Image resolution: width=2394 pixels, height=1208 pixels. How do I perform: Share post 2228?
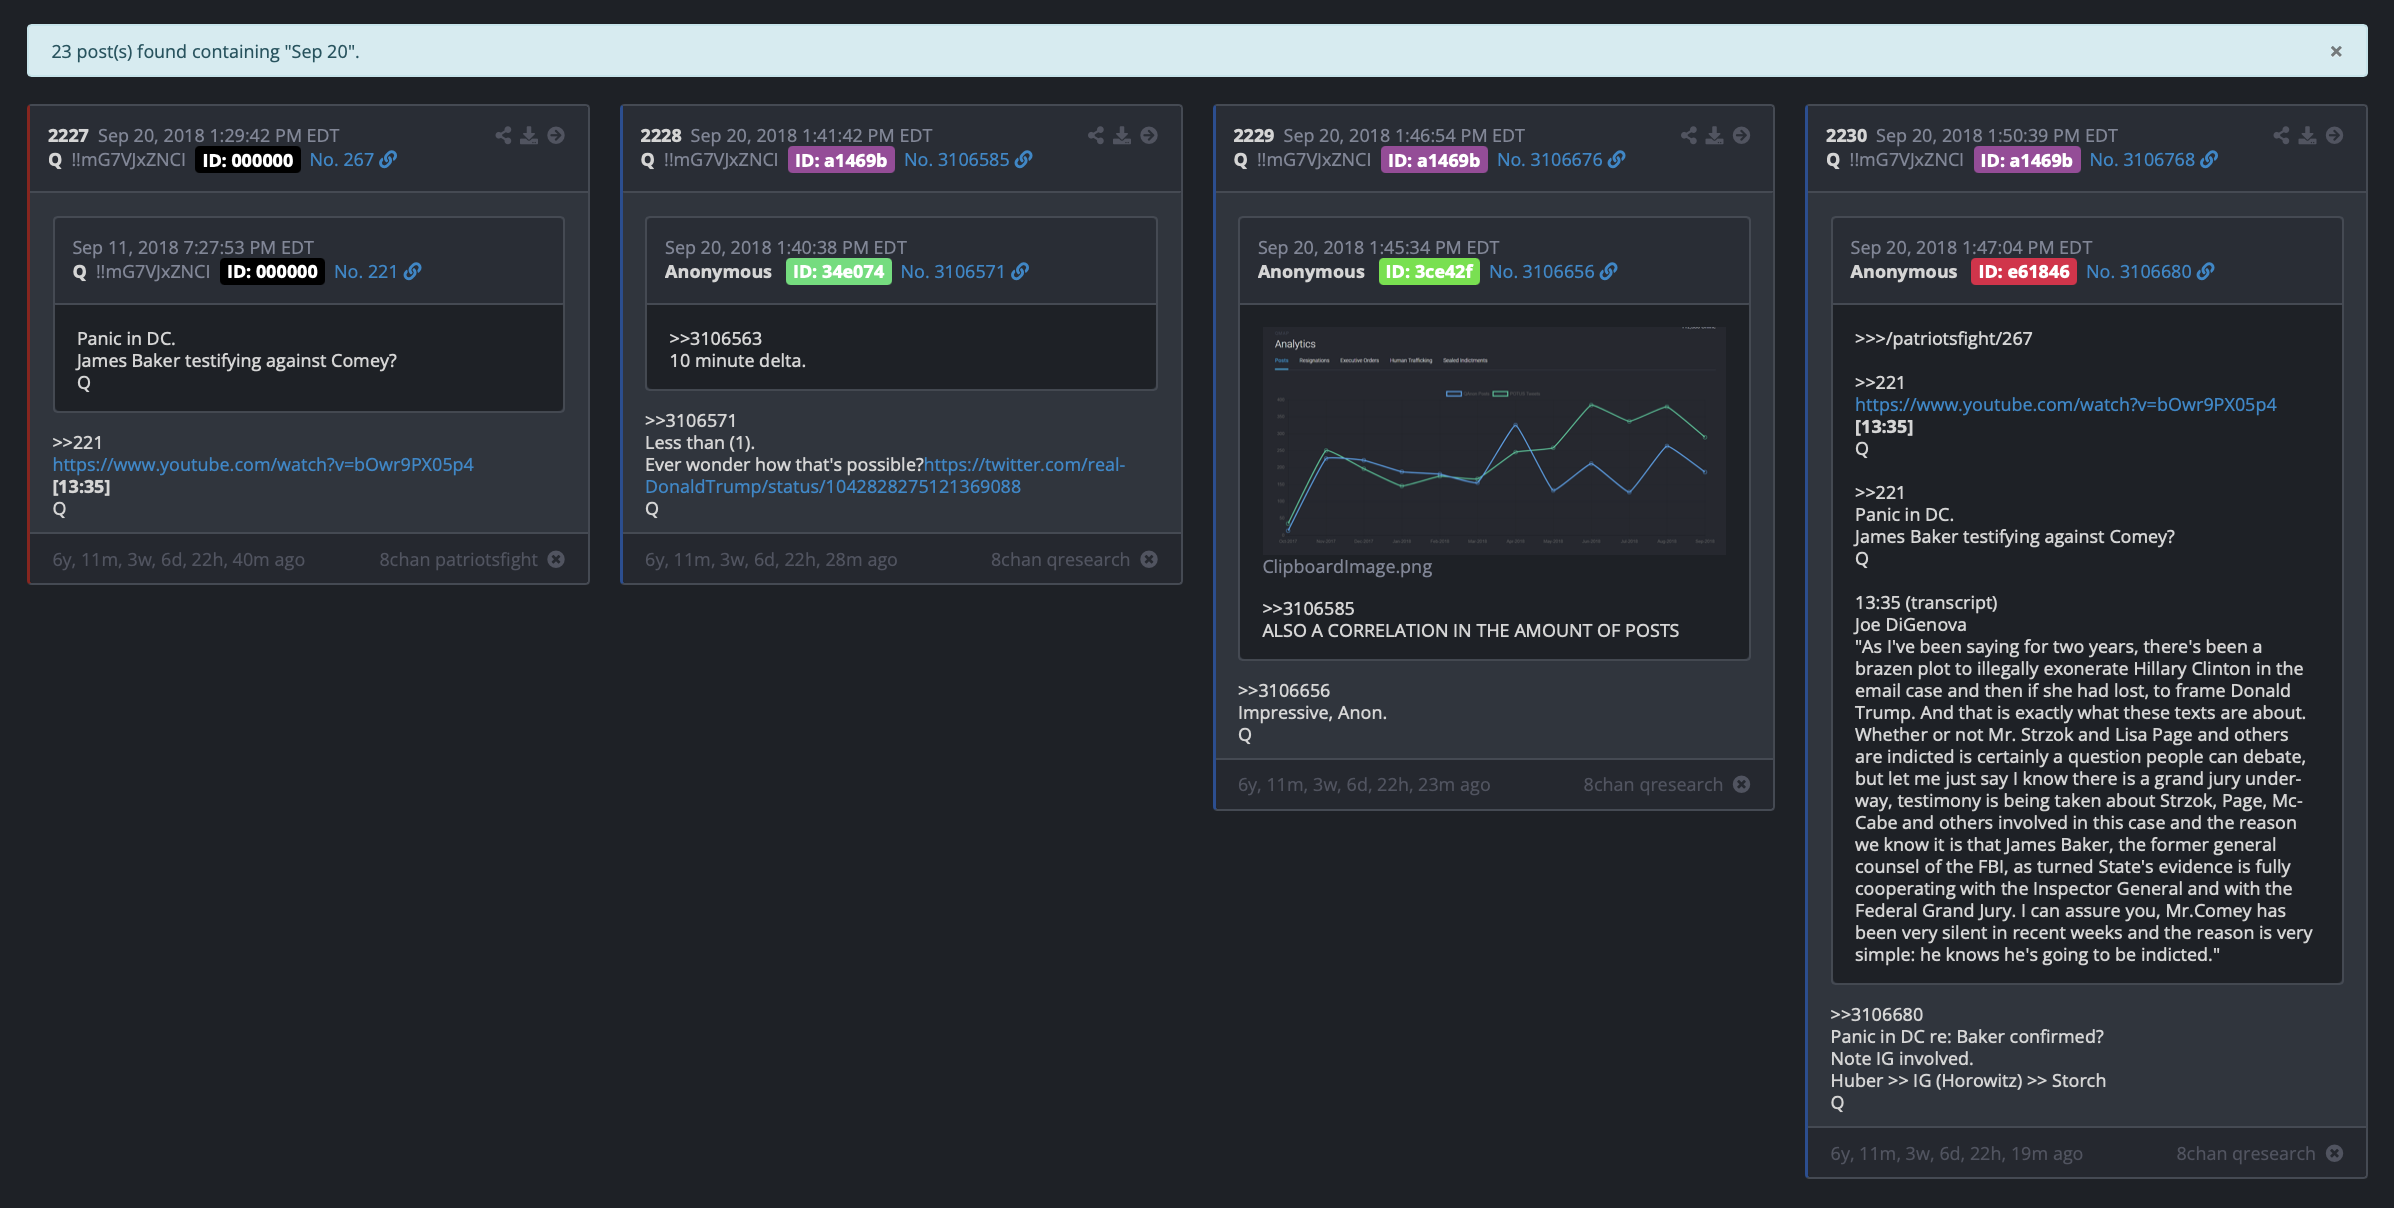1096,135
